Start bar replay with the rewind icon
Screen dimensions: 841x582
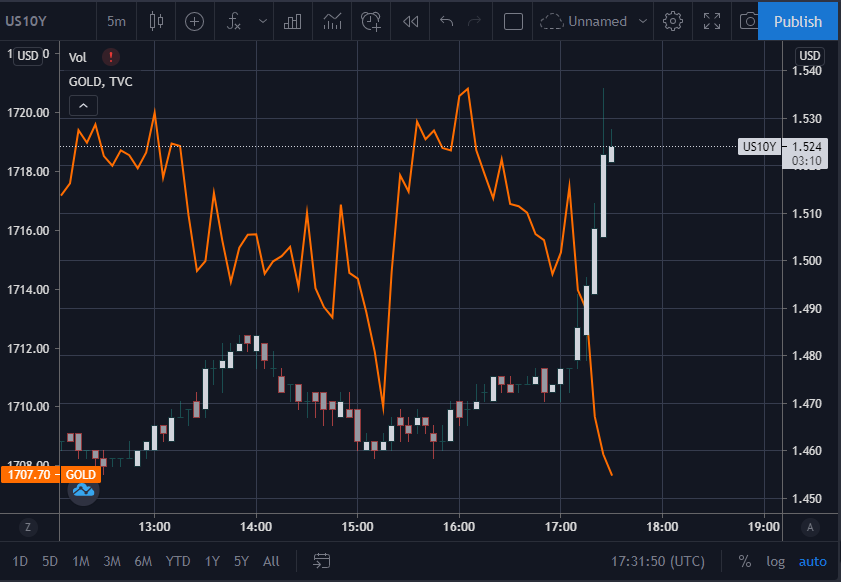411,21
